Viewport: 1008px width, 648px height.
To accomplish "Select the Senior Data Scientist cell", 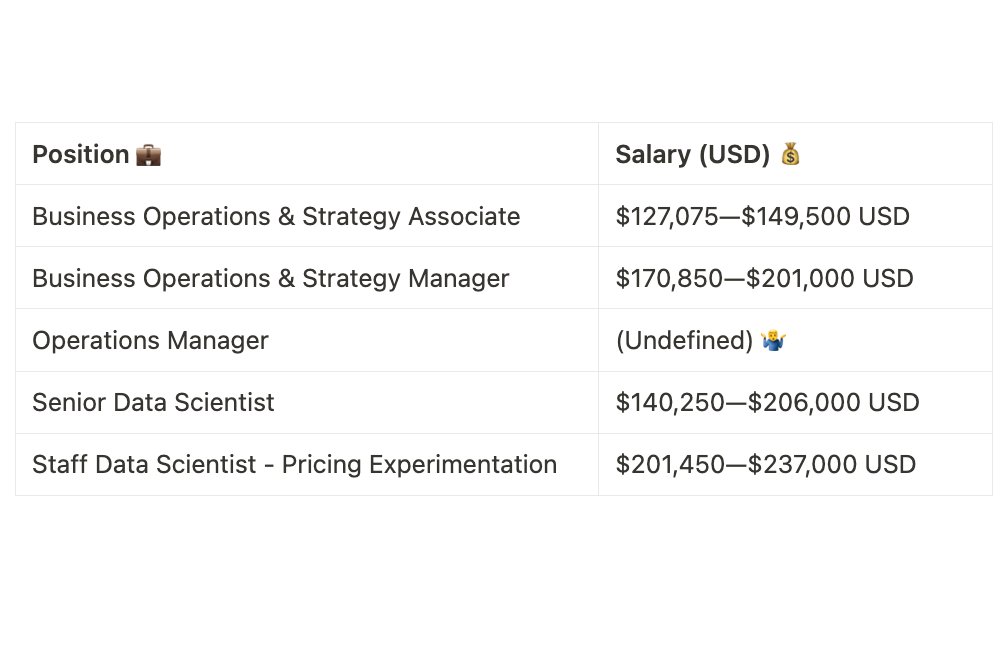I will [307, 402].
